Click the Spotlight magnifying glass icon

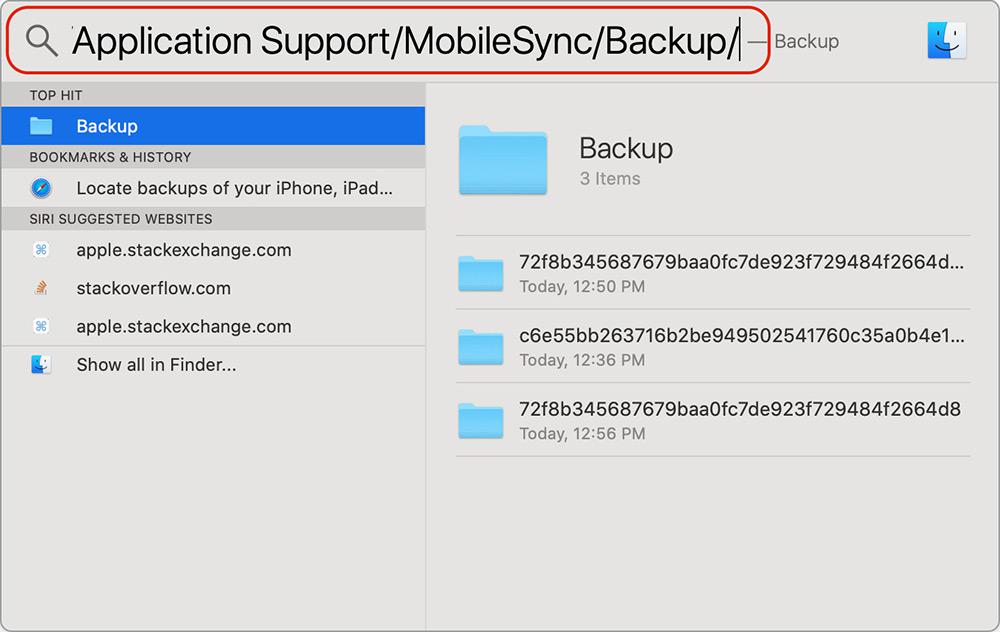tap(41, 41)
